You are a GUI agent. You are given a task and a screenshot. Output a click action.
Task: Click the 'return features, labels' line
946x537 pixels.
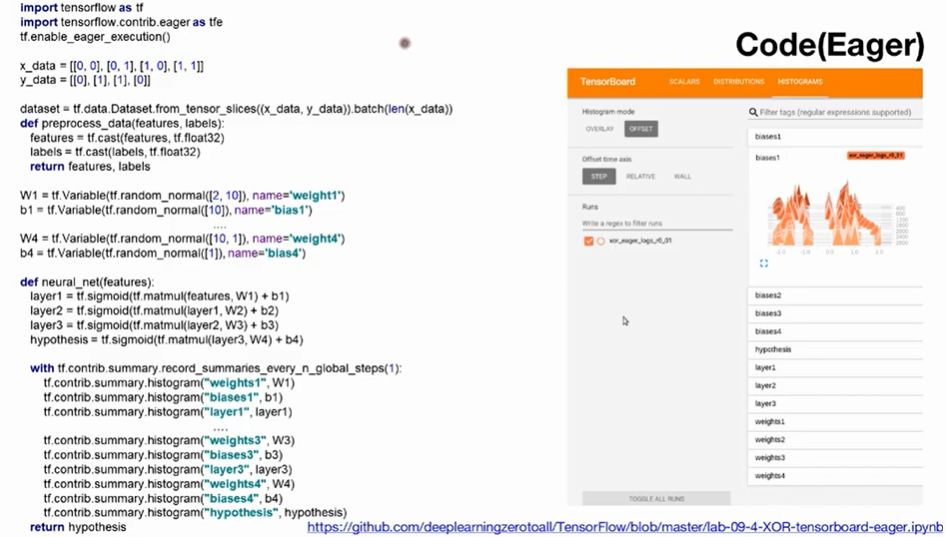pos(90,167)
